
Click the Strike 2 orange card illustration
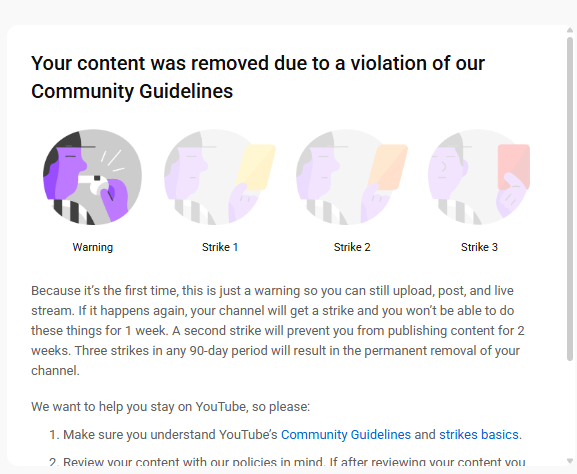click(x=352, y=177)
